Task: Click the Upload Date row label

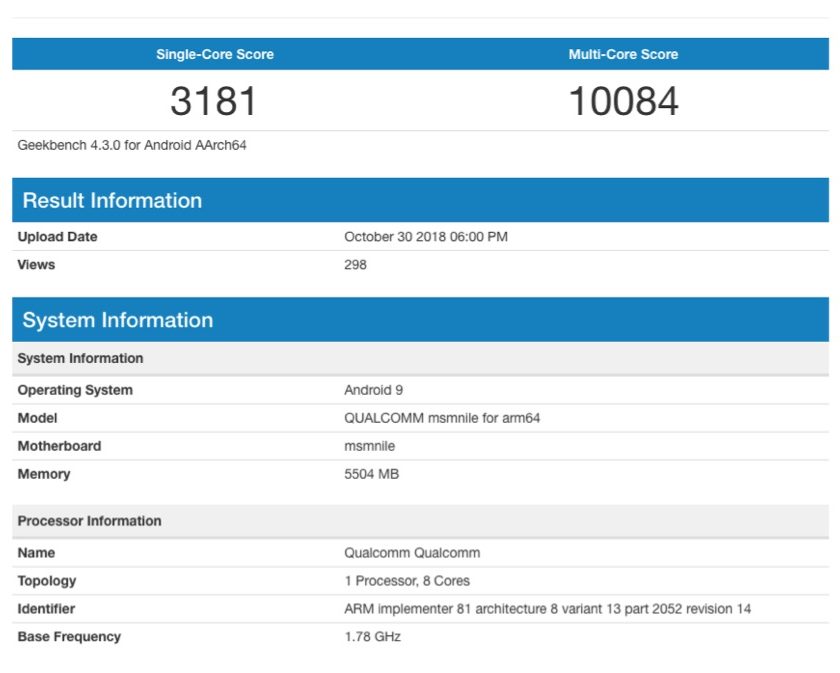Action: pos(57,237)
